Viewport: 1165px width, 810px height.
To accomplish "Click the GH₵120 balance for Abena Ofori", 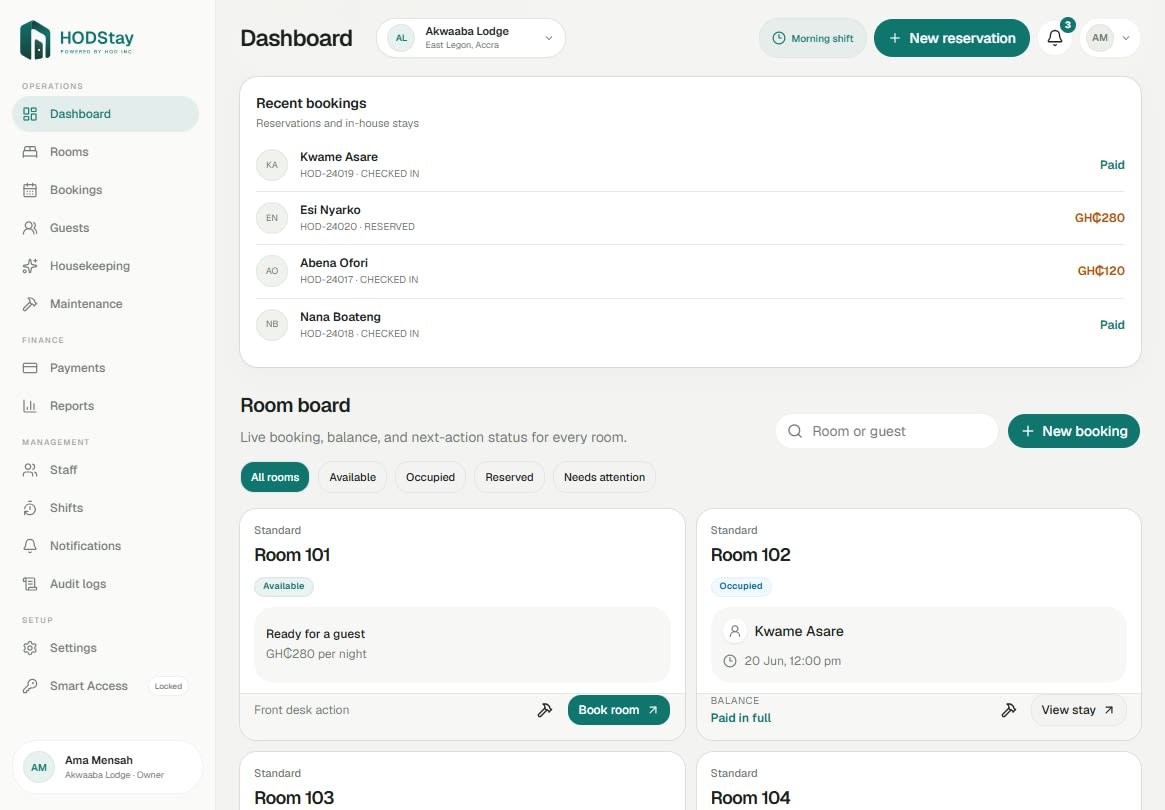I will click(x=1101, y=271).
